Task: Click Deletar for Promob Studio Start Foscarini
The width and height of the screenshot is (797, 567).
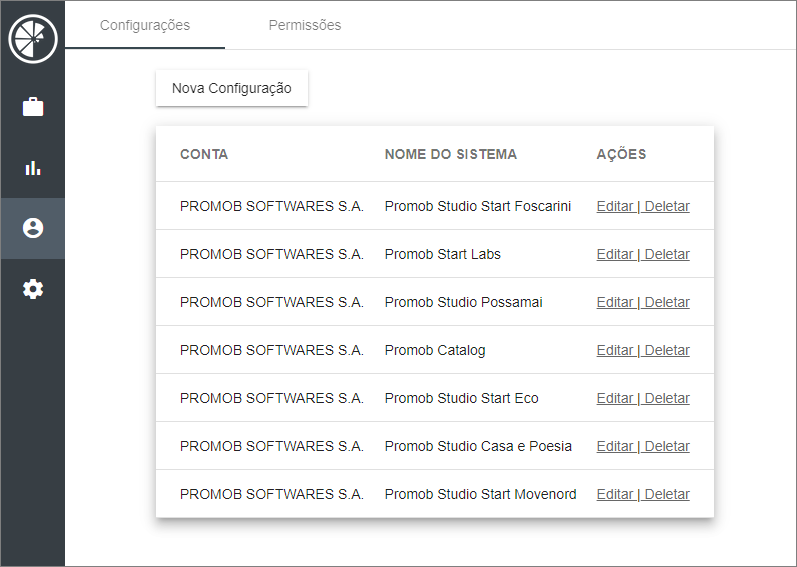Action: point(667,206)
